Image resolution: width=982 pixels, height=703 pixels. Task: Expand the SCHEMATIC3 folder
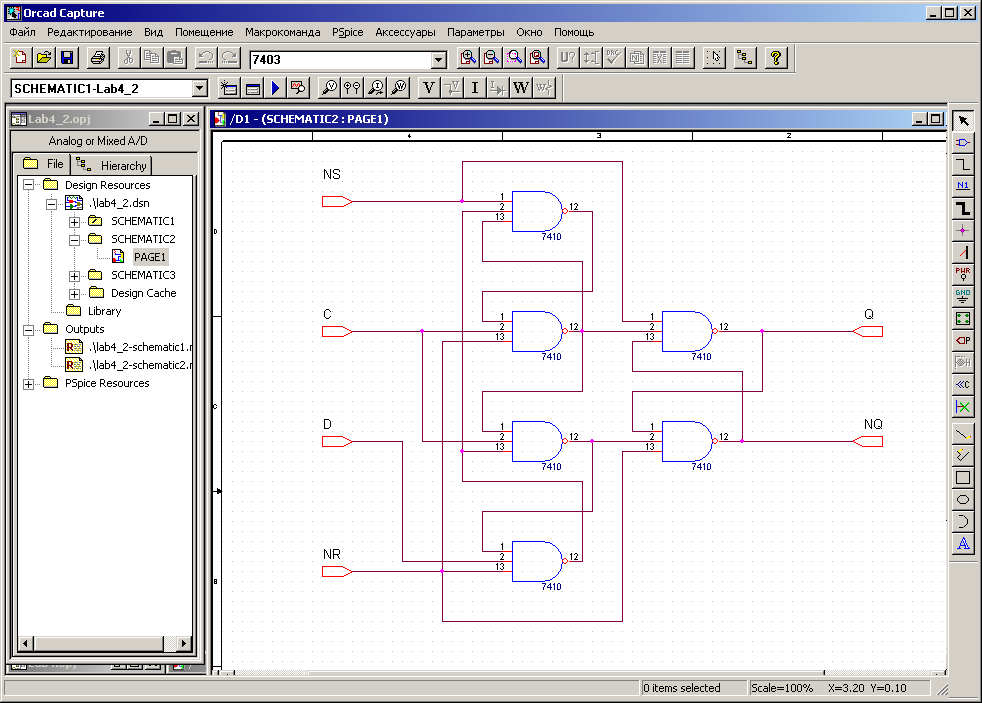pyautogui.click(x=74, y=276)
